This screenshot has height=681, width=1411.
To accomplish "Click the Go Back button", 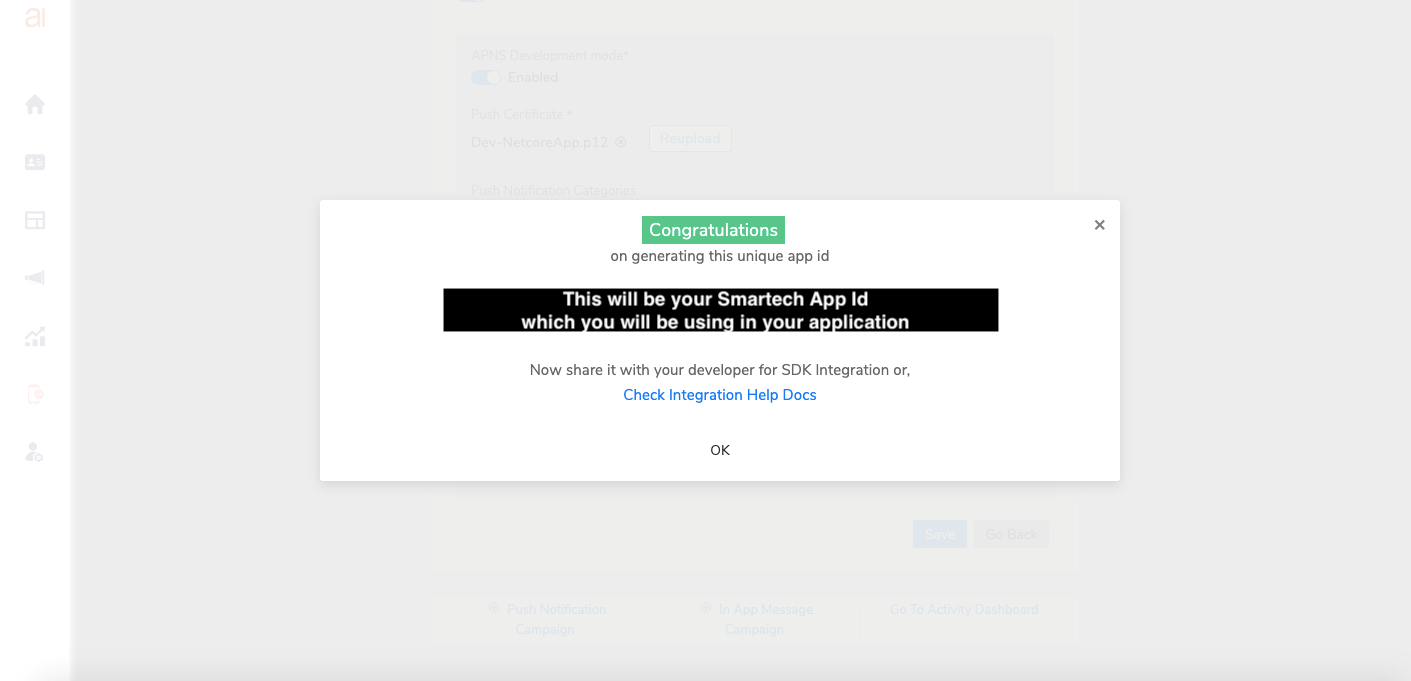I will tap(1011, 534).
